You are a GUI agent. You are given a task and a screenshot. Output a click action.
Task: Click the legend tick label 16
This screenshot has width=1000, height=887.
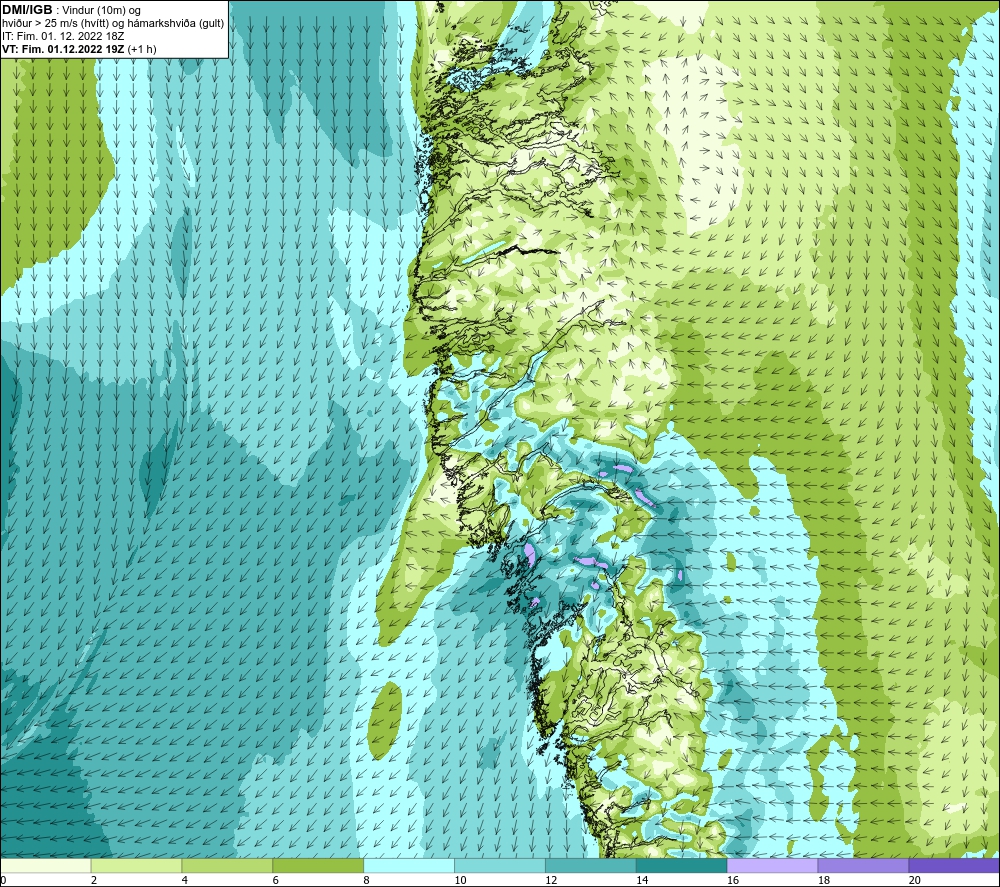733,880
